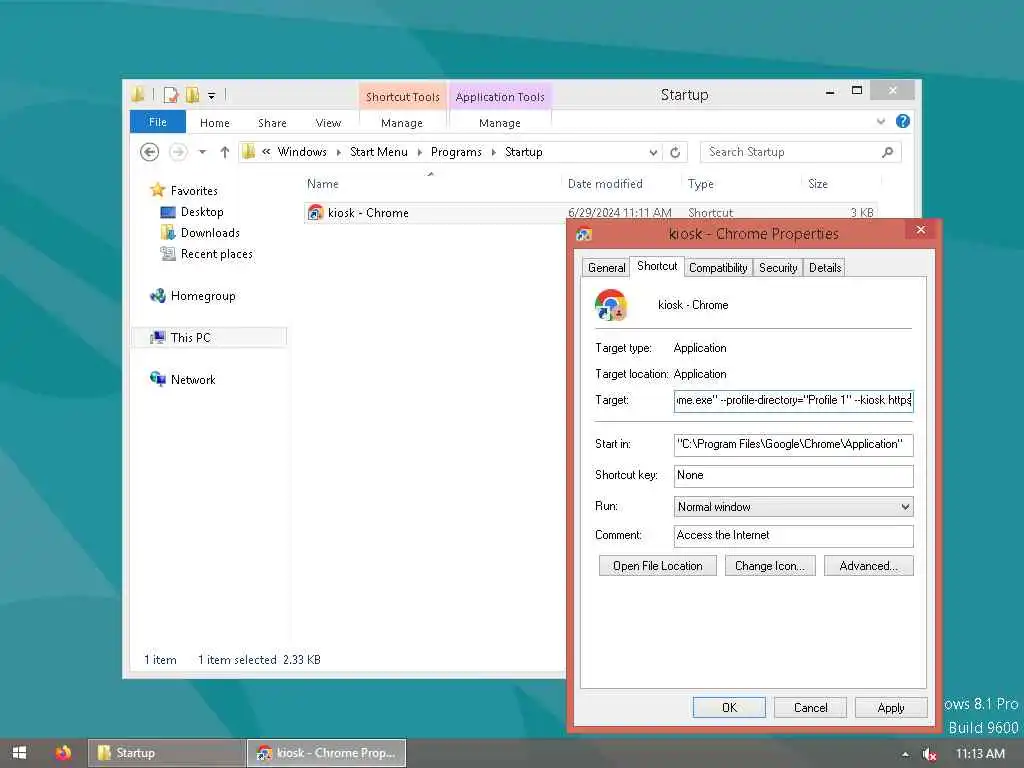Click folder icon in Startup title bar
The image size is (1024, 768).
138,95
